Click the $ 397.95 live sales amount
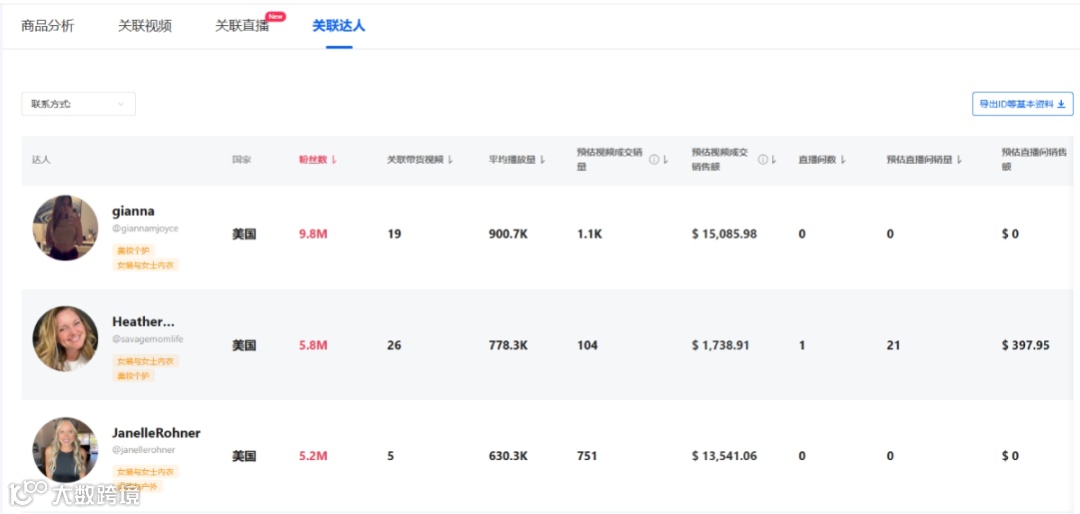Image resolution: width=1080 pixels, height=514 pixels. point(1026,345)
